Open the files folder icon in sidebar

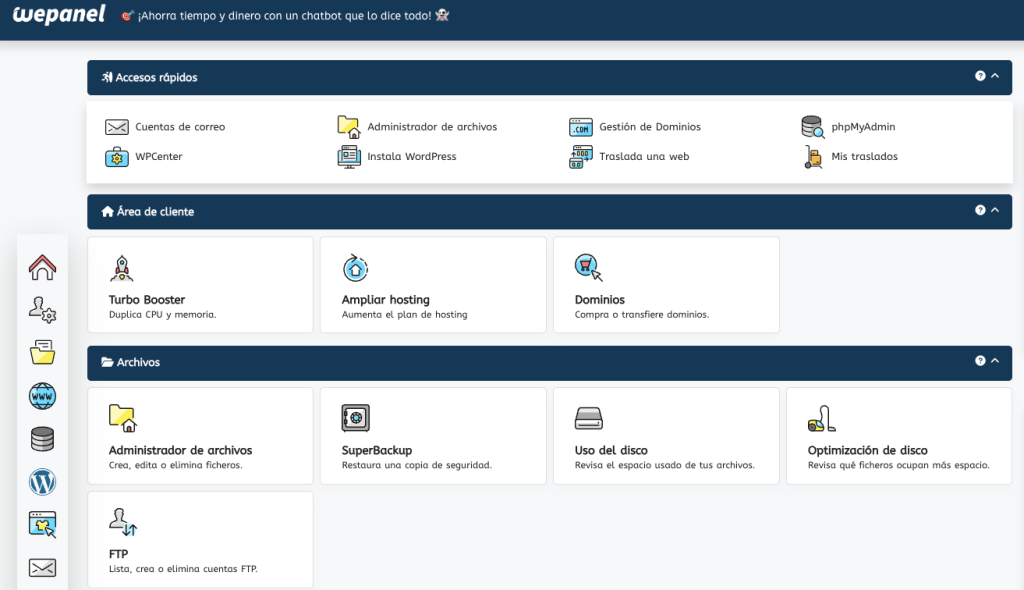point(42,352)
